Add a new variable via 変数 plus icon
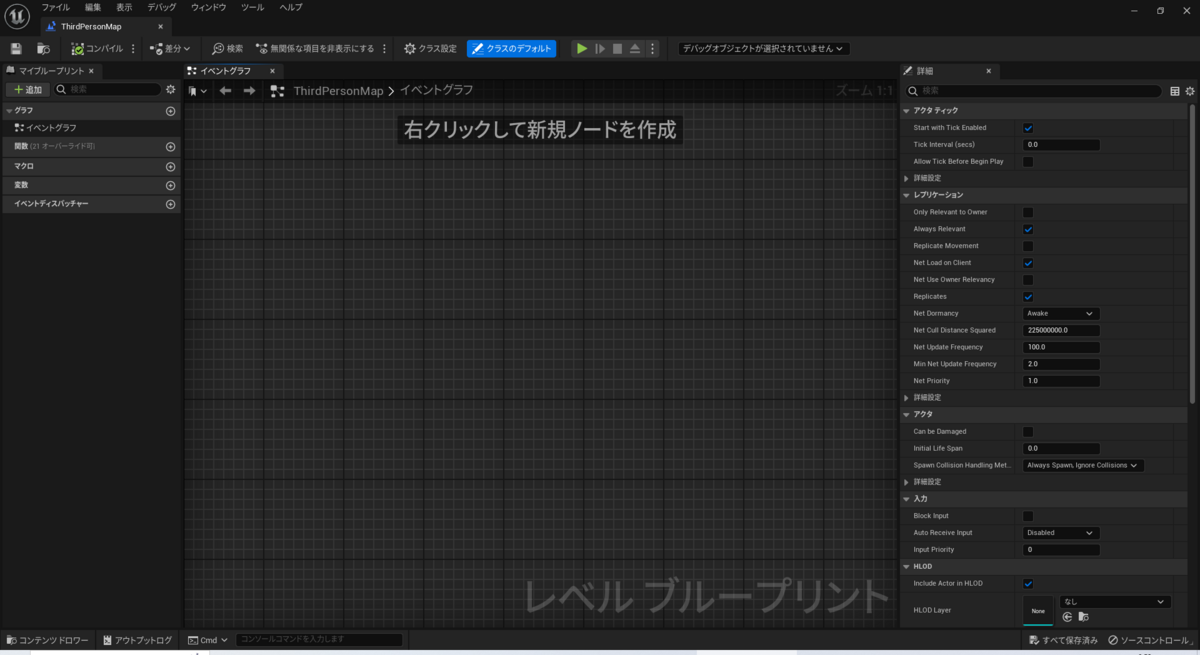The height and width of the screenshot is (655, 1200). [171, 186]
